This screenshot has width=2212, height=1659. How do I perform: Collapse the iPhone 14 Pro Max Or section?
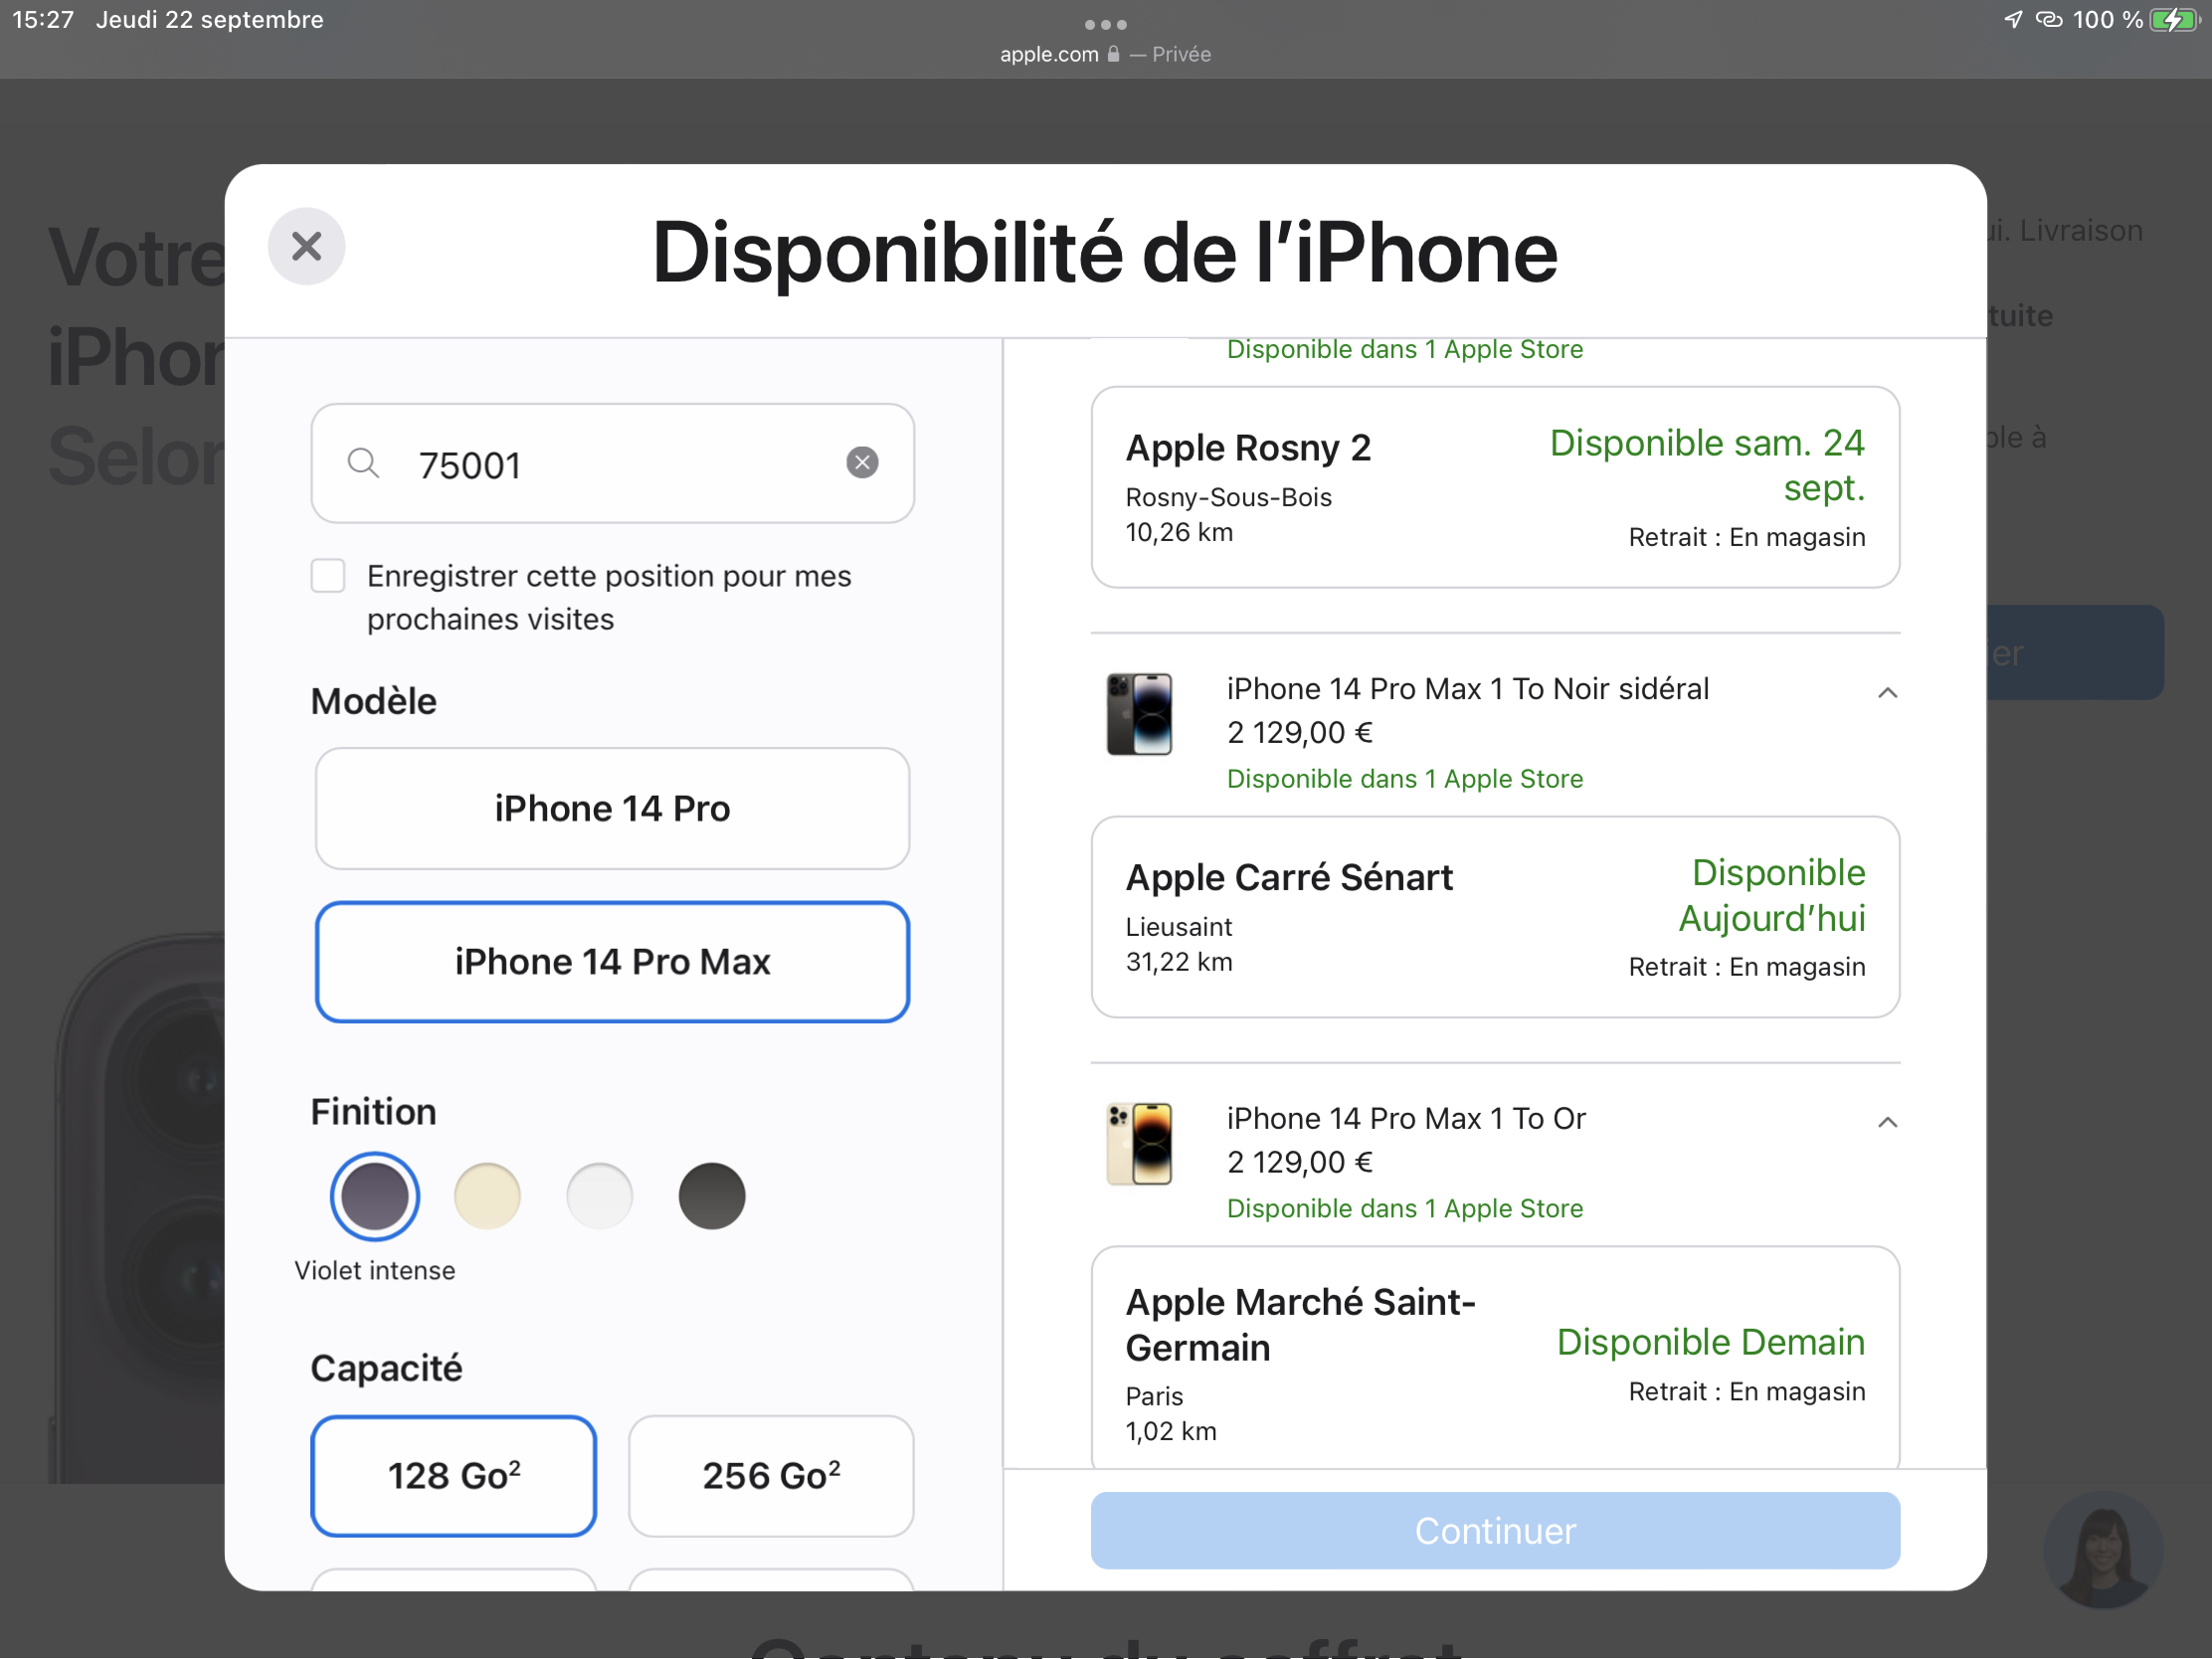[x=1887, y=1122]
